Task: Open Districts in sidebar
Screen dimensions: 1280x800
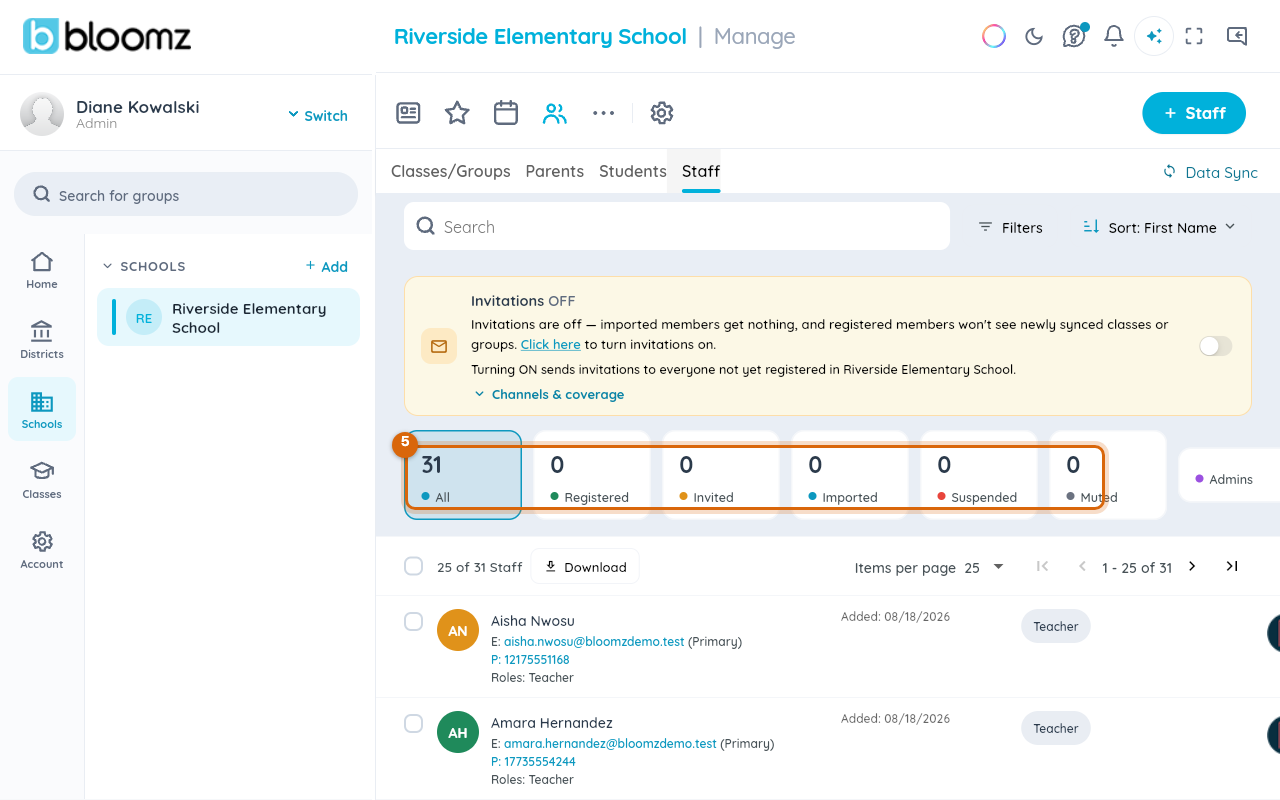Action: (42, 340)
